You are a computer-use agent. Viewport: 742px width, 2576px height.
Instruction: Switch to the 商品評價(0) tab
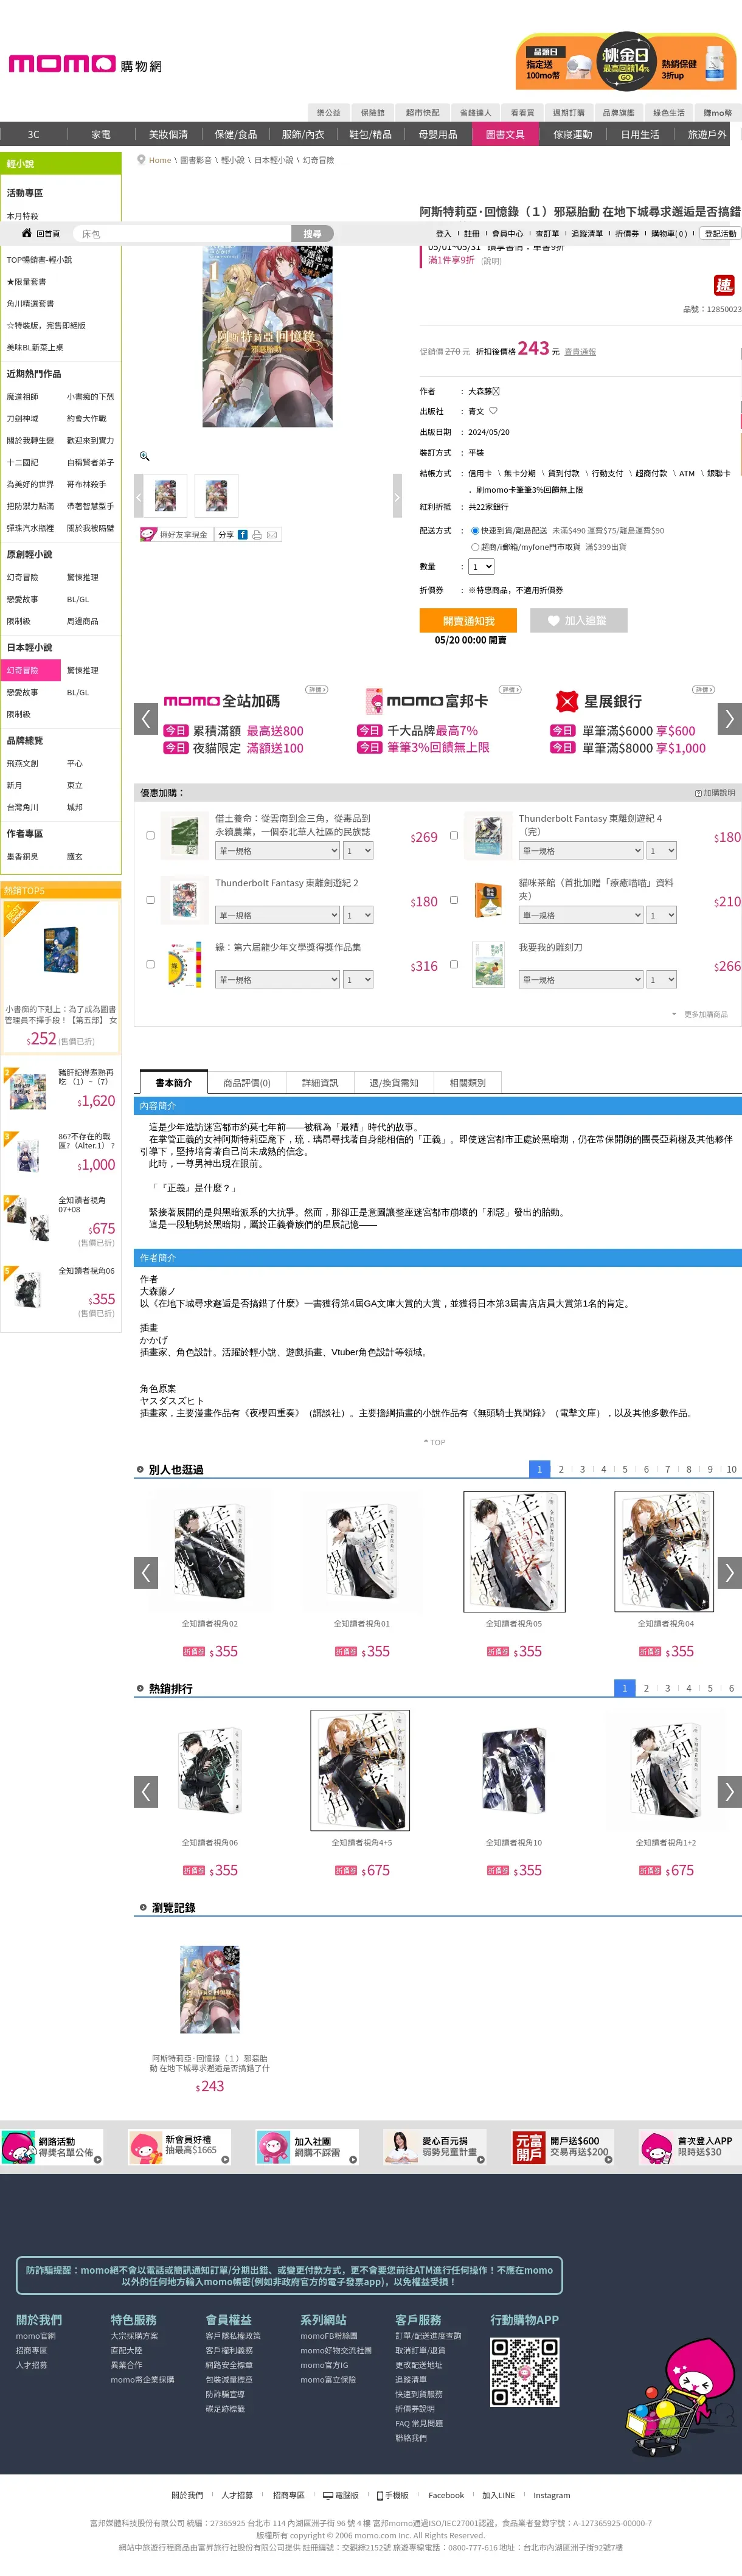[x=247, y=1083]
